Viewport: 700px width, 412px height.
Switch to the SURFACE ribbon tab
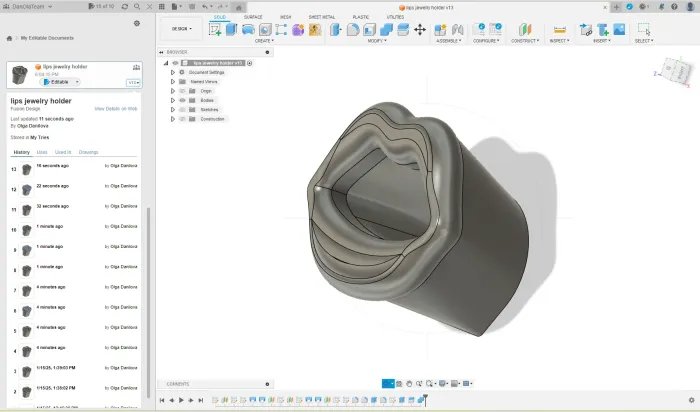253,17
